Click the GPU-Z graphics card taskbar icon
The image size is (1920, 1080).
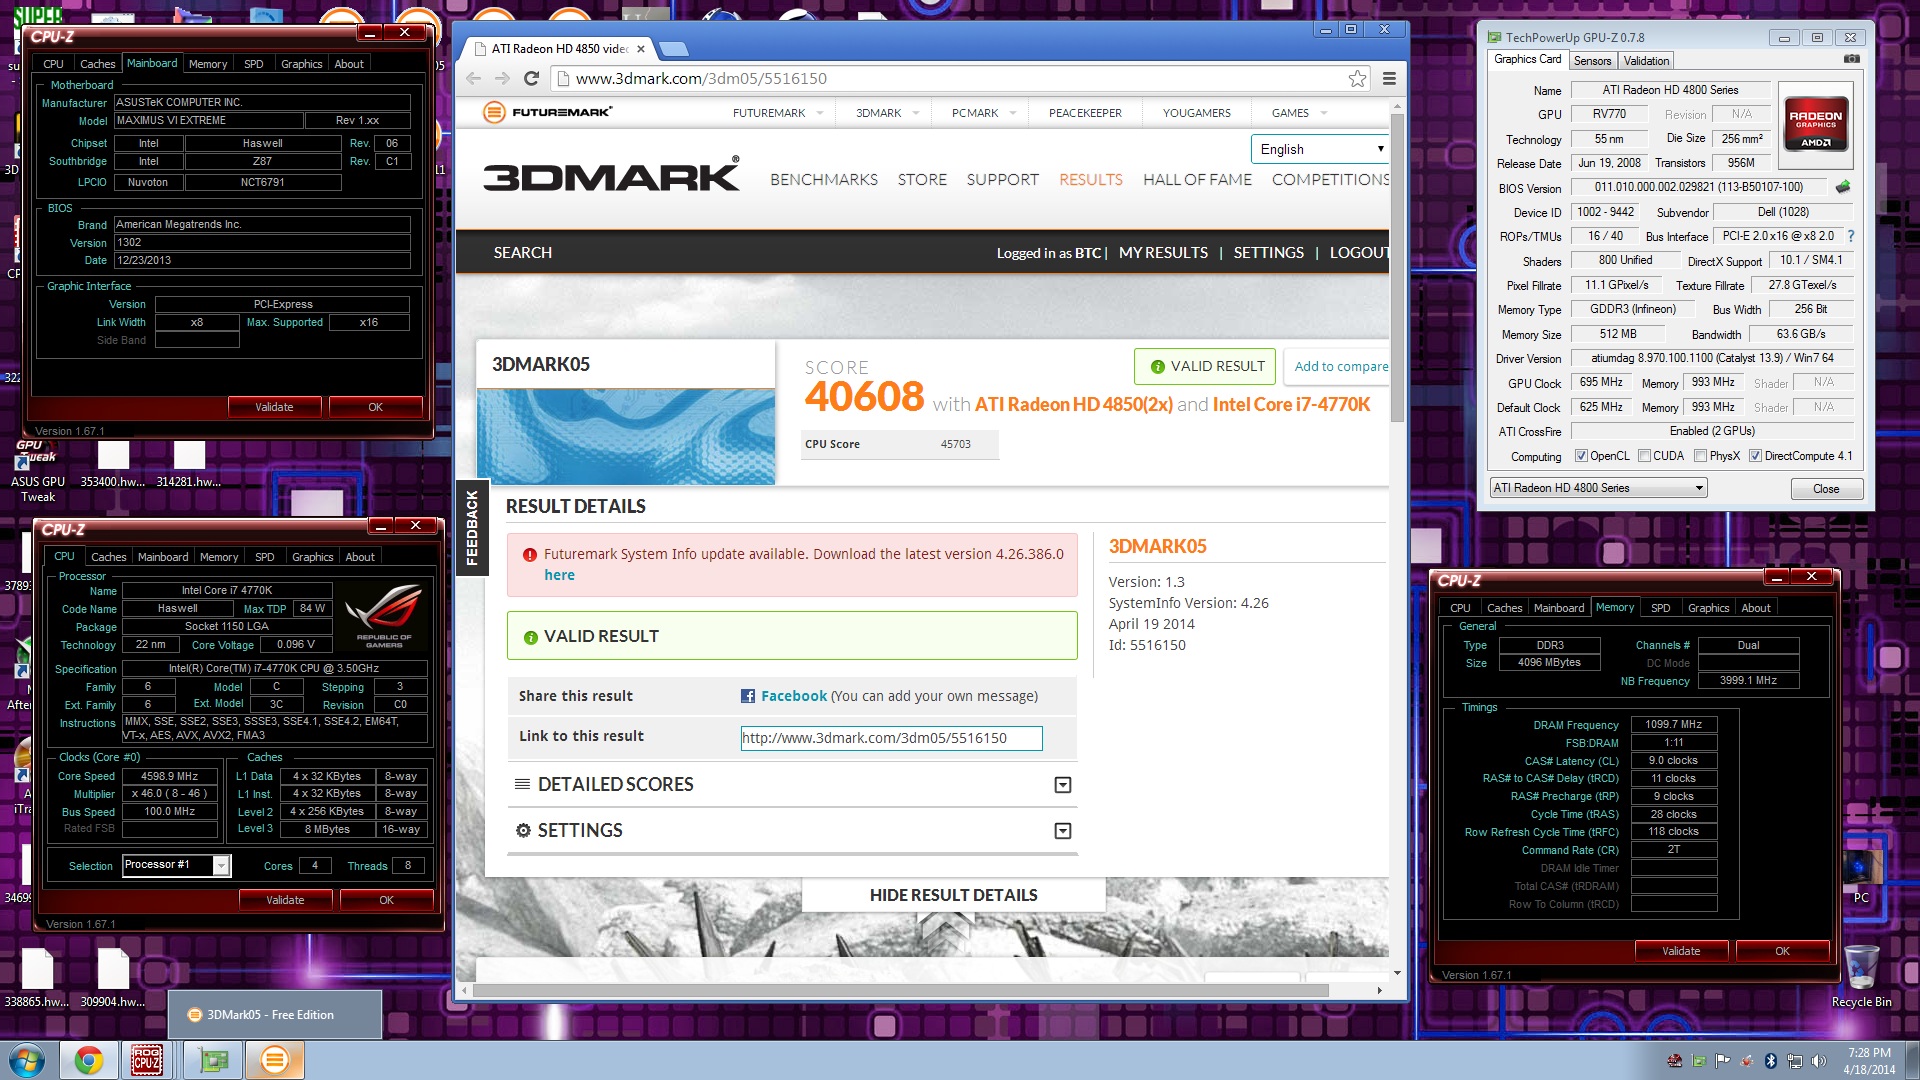[x=213, y=1060]
